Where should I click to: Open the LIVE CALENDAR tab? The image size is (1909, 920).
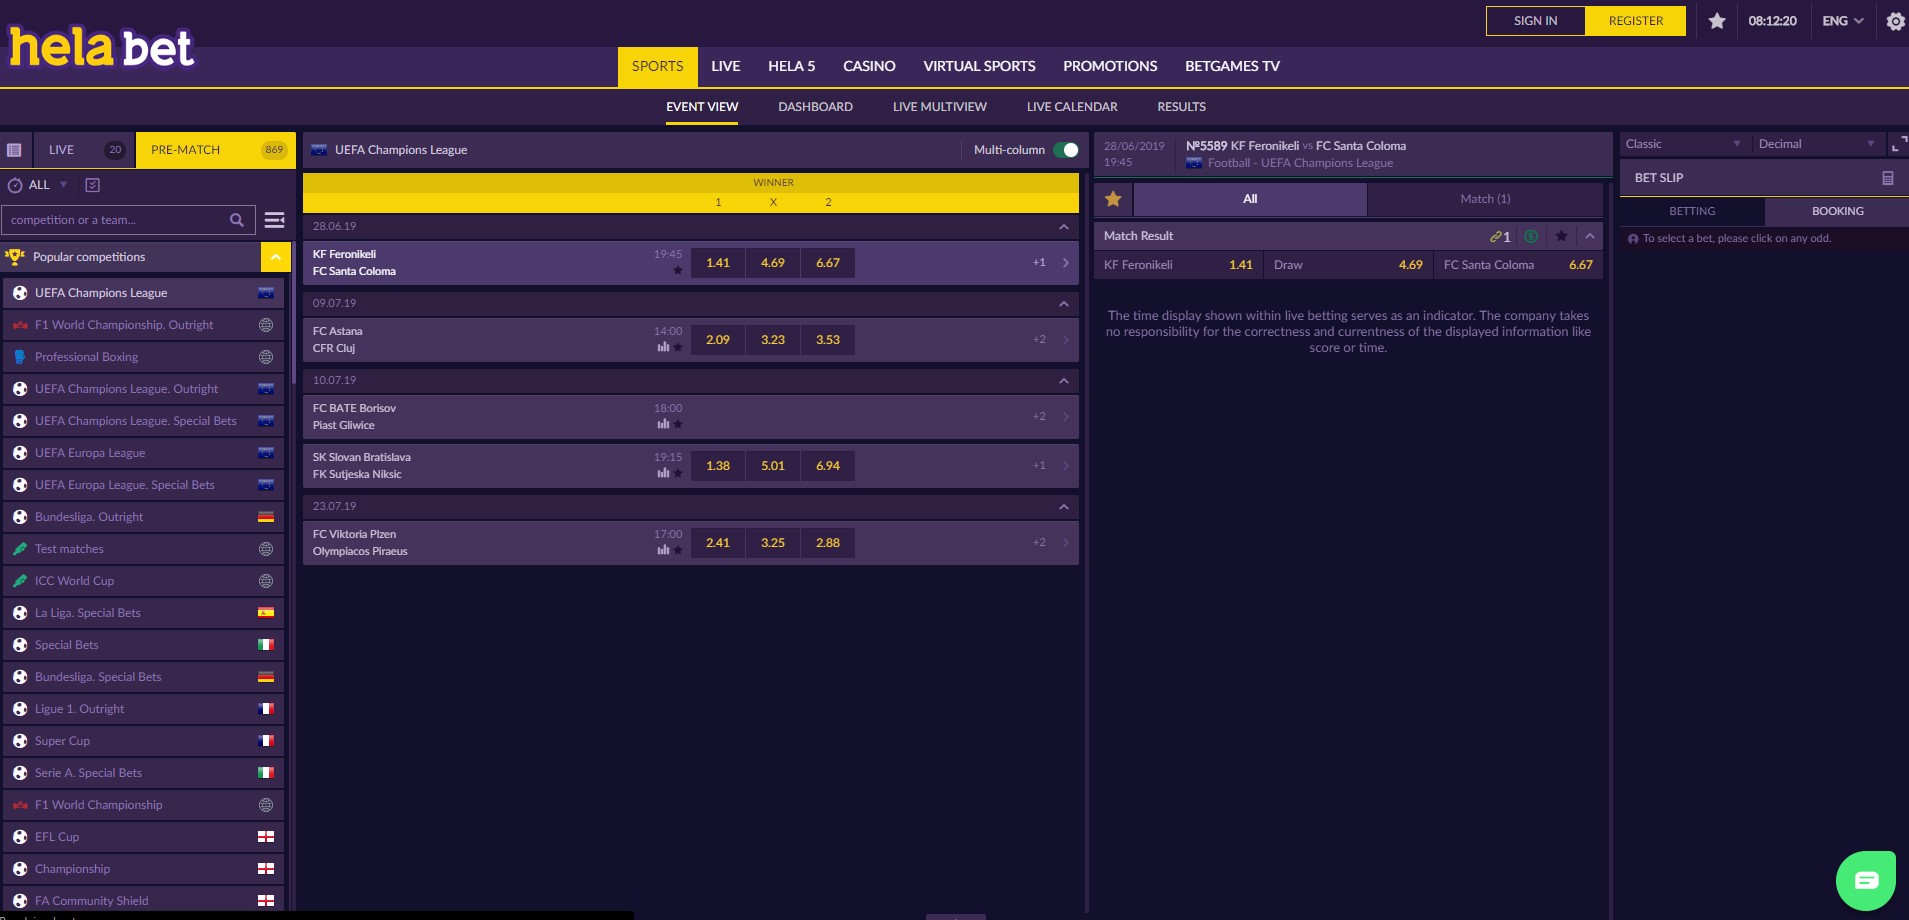pyautogui.click(x=1072, y=107)
